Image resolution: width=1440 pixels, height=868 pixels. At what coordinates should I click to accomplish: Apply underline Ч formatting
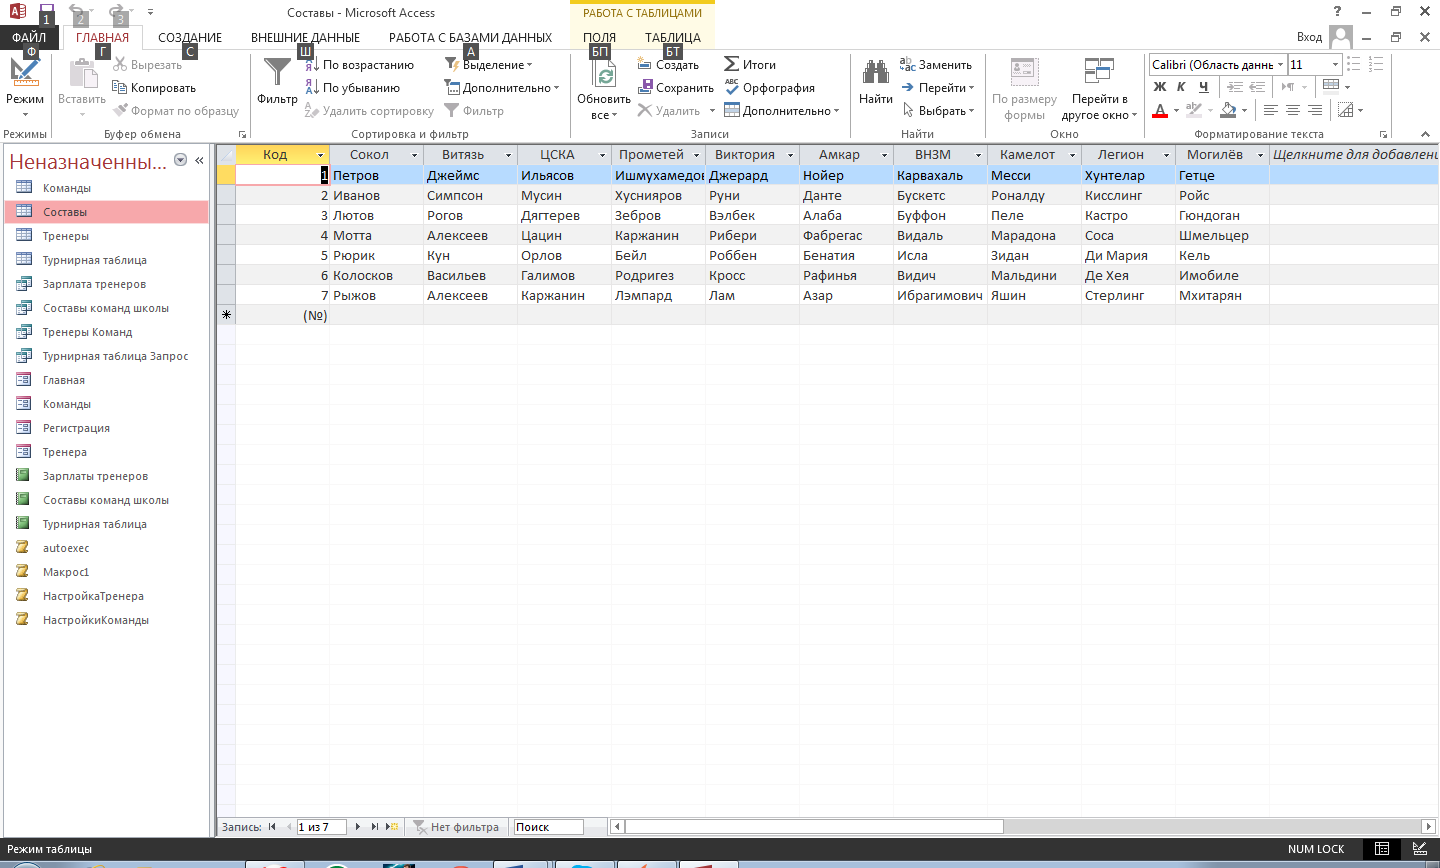1203,87
